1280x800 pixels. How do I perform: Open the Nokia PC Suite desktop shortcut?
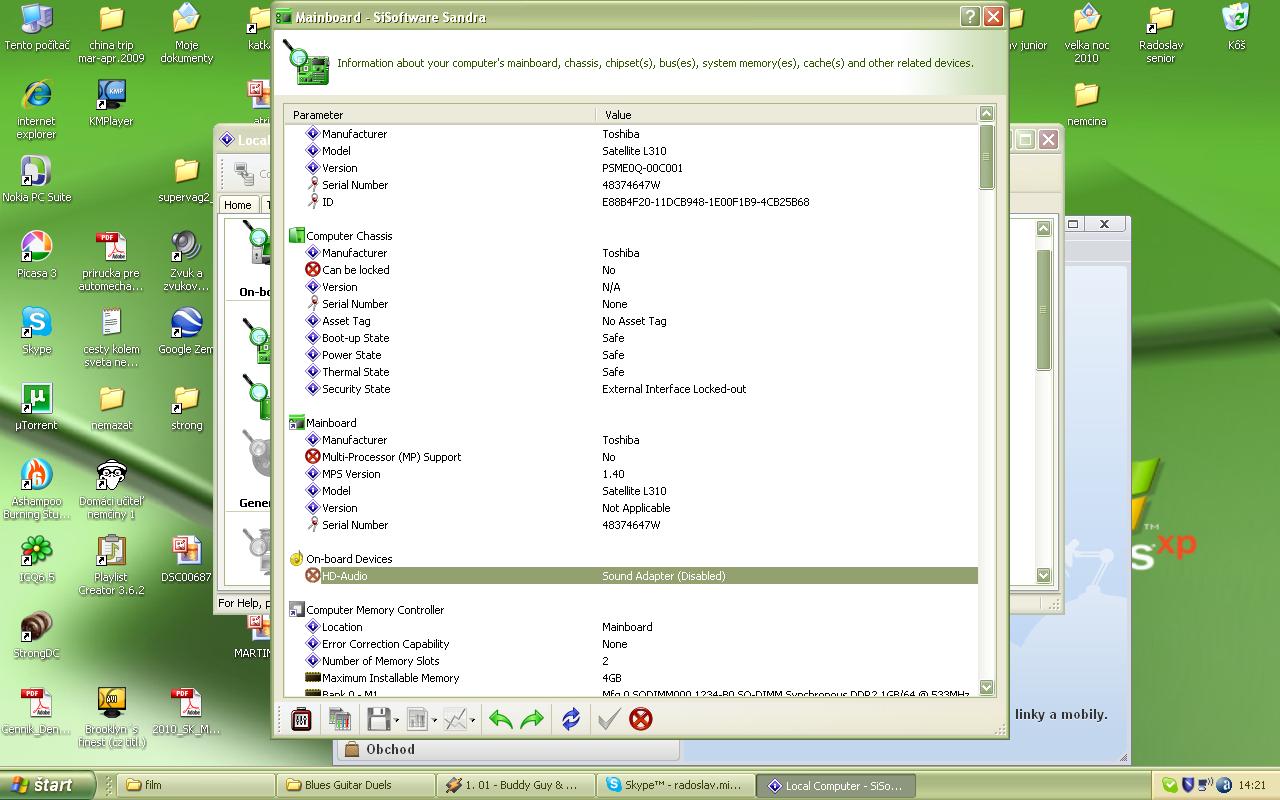37,180
